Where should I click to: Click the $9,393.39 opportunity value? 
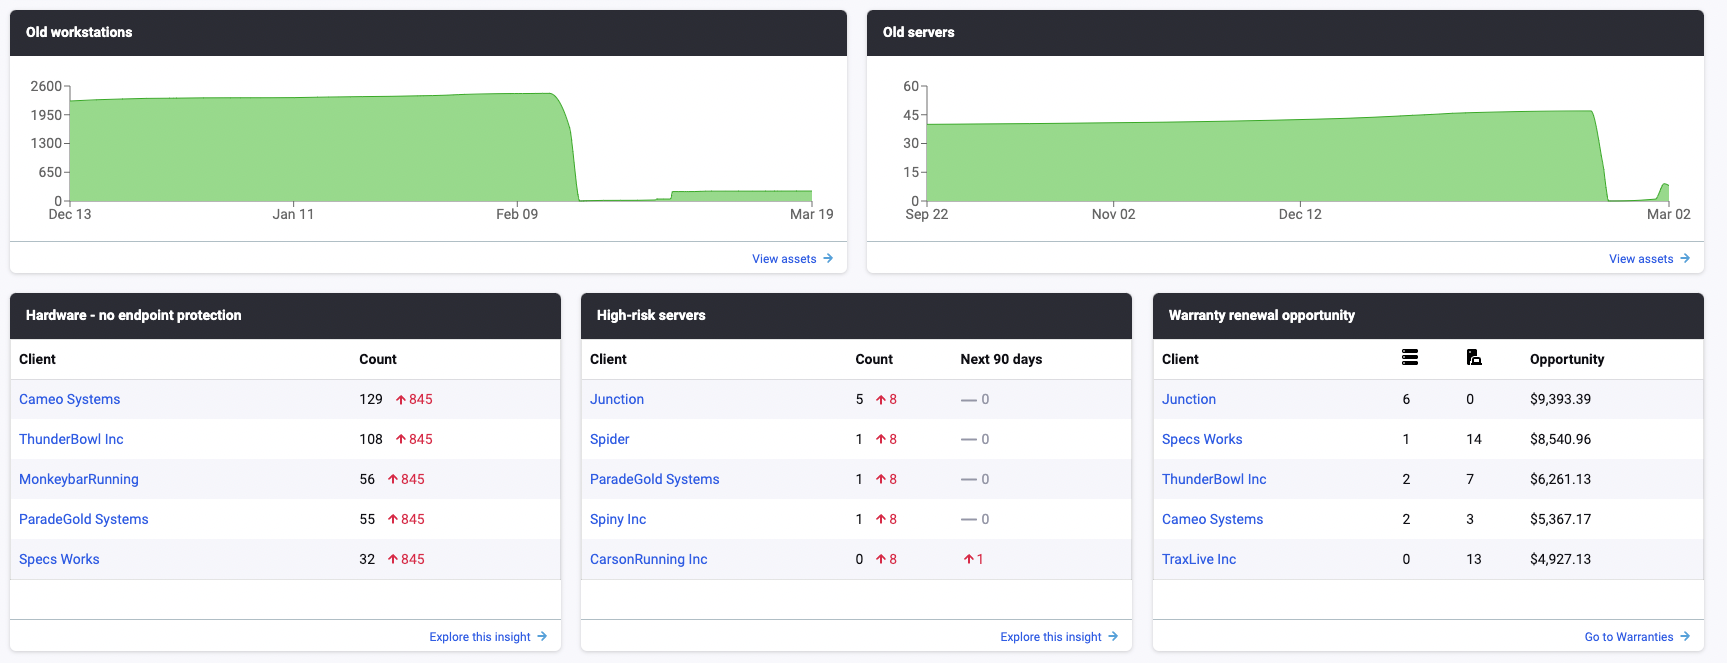(1560, 399)
